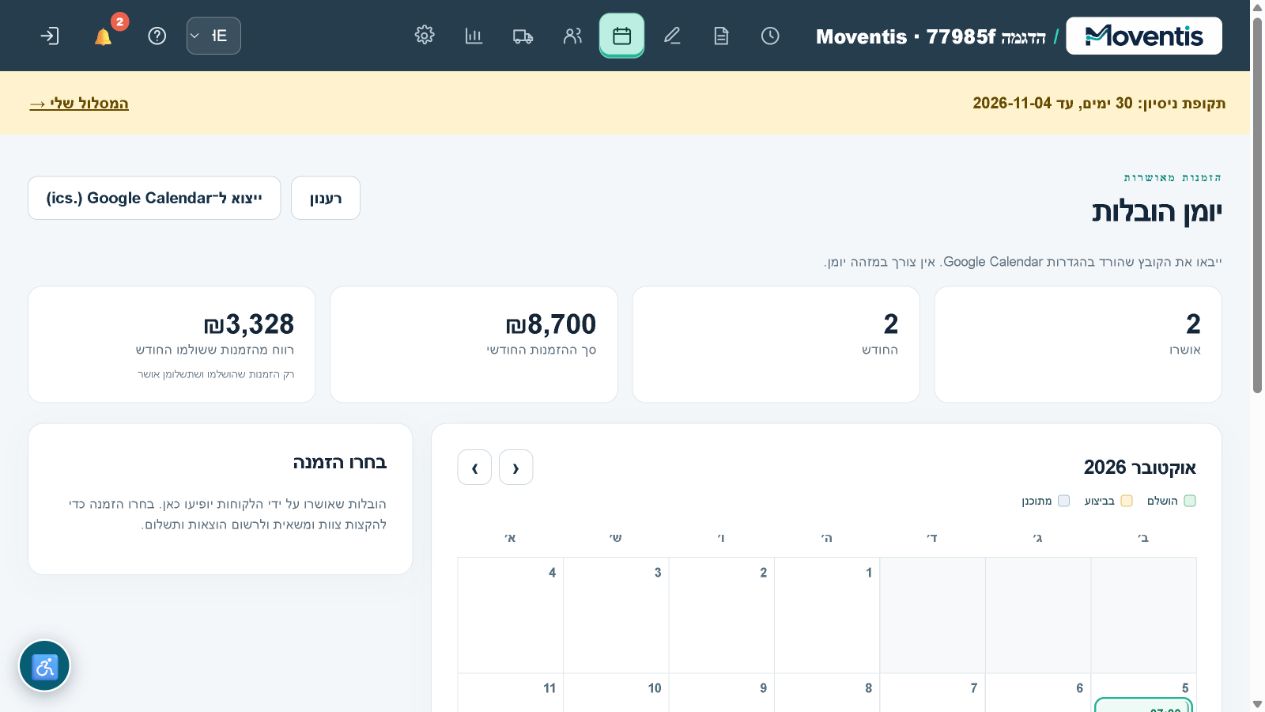The height and width of the screenshot is (712, 1265).
Task: Click the בביצוע yellow legend swatch
Action: (1127, 501)
